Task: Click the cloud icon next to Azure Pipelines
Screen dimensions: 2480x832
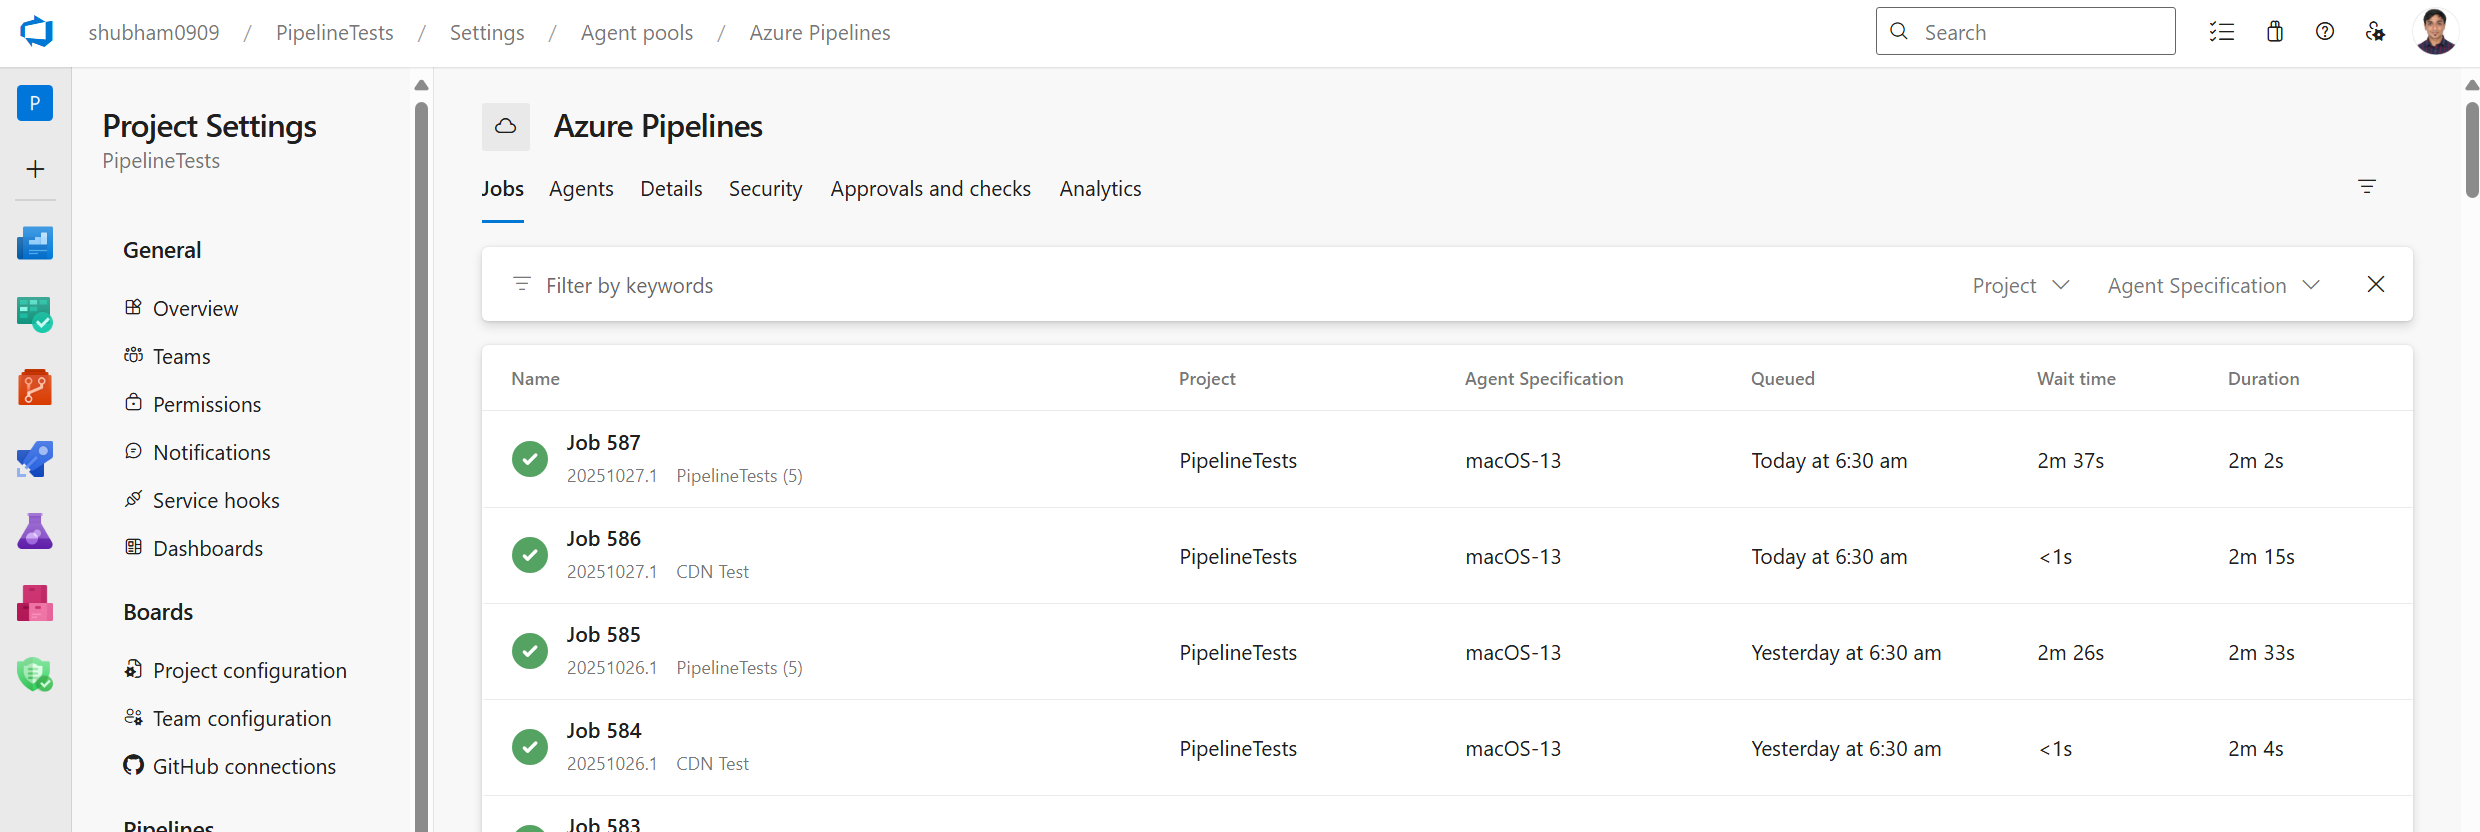Action: tap(506, 127)
